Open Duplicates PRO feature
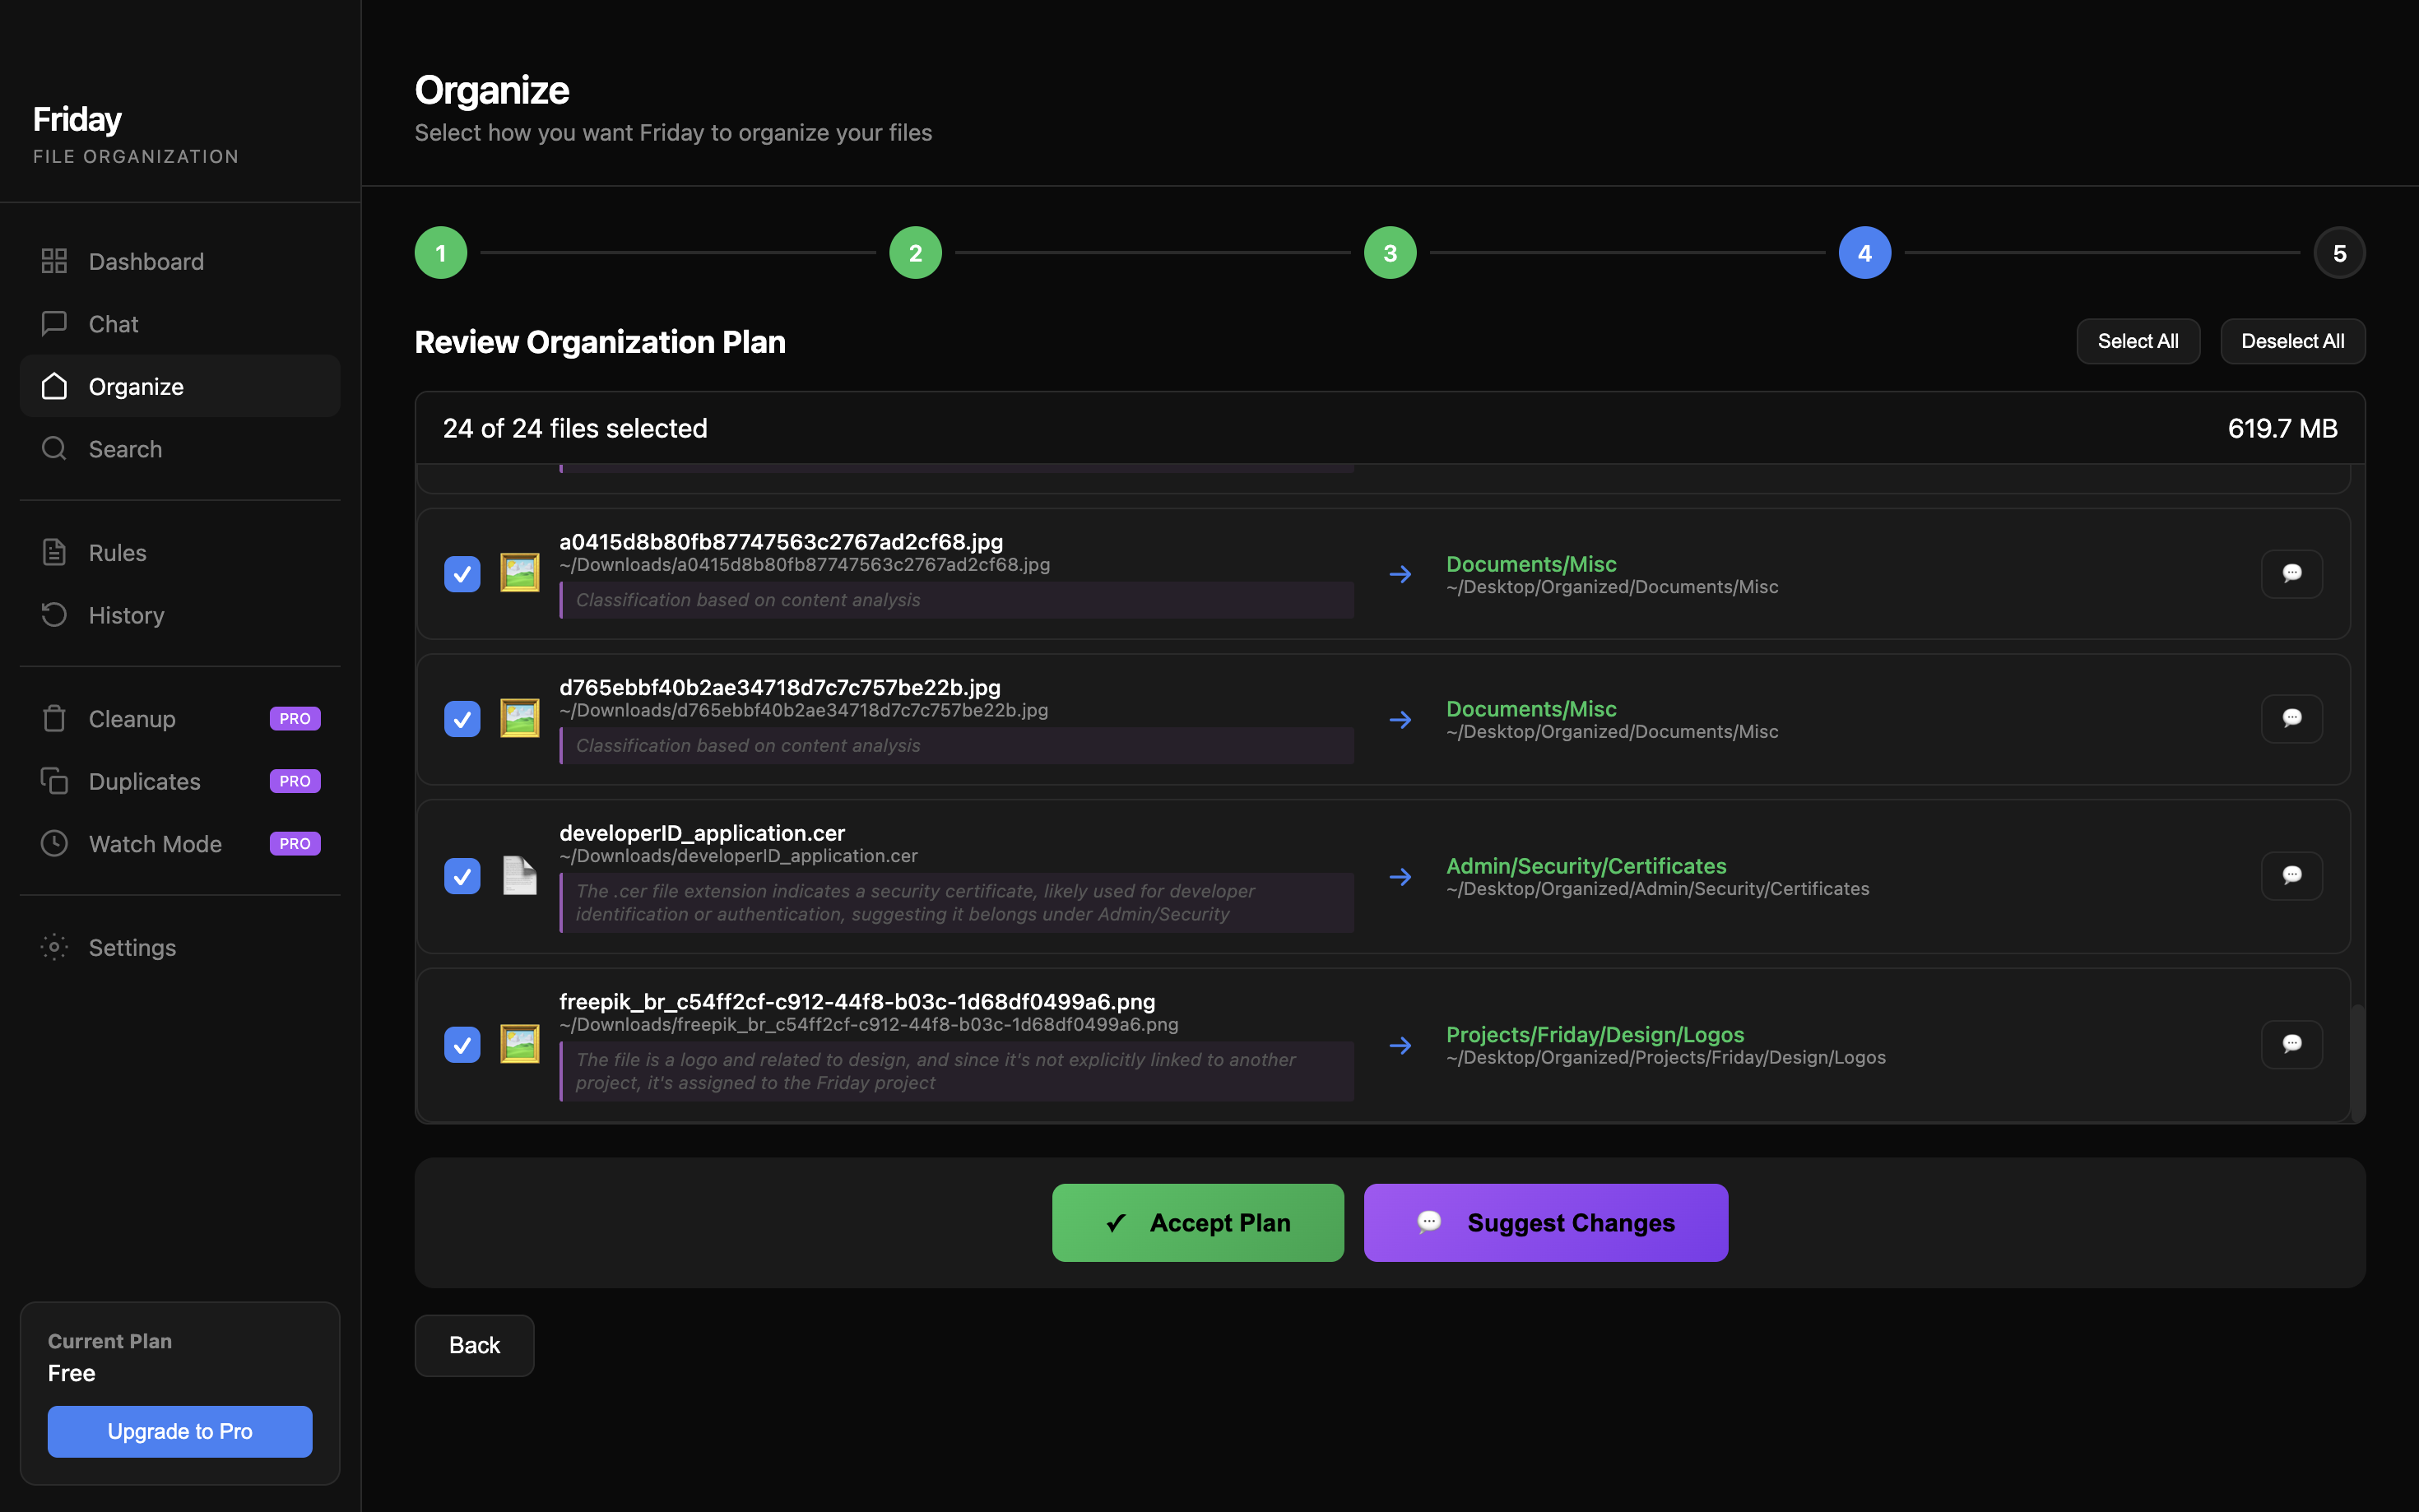The width and height of the screenshot is (2419, 1512). (x=145, y=781)
